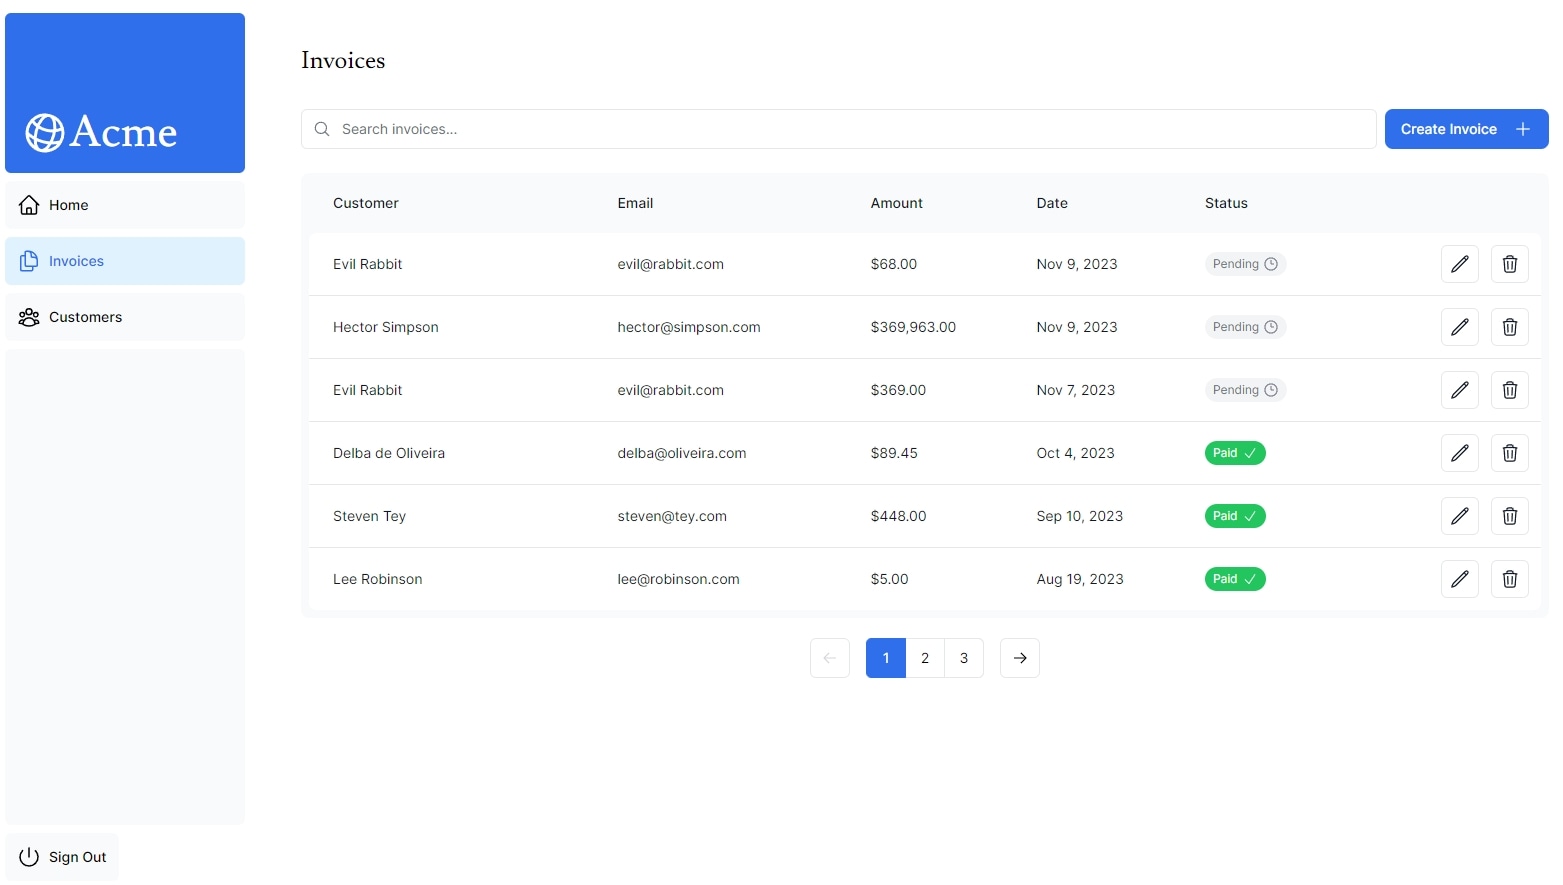
Task: Click the Lee Robinson customer name
Action: (x=378, y=579)
